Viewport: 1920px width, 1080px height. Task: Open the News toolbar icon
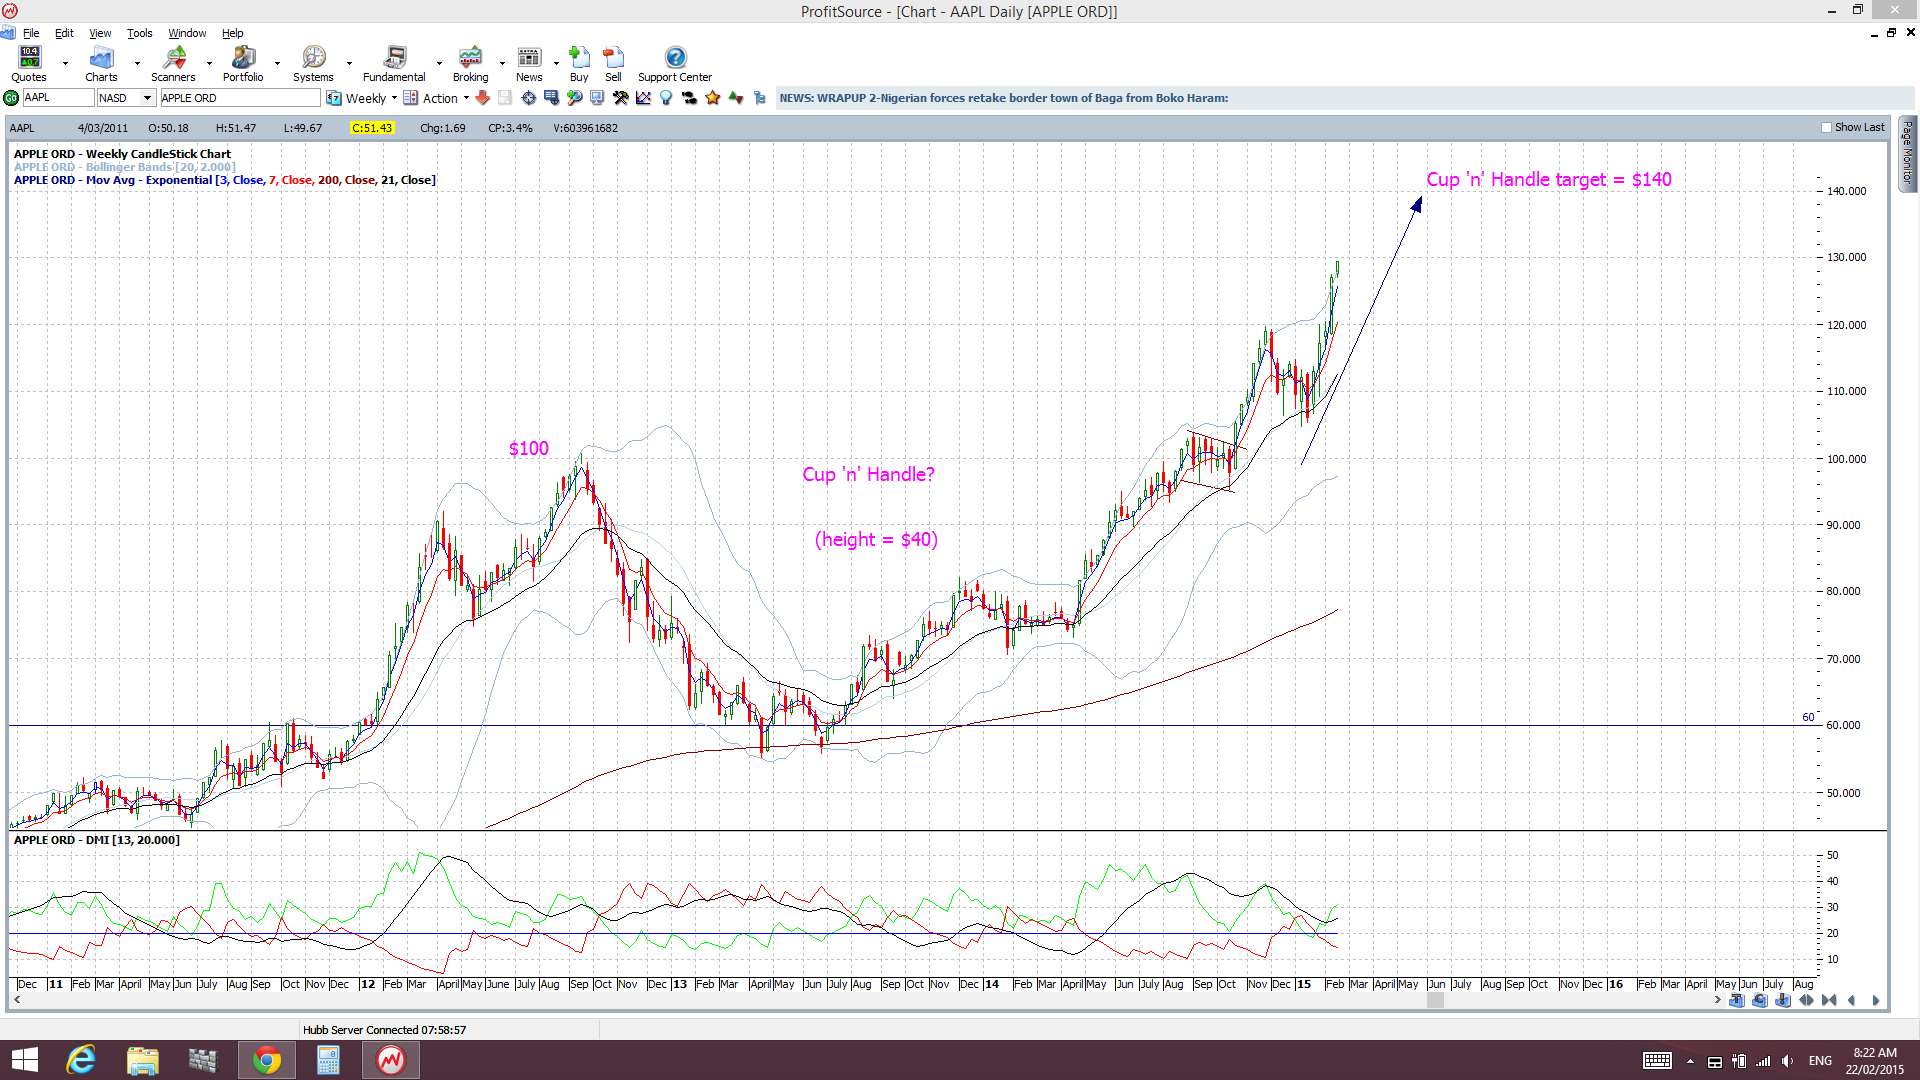click(529, 64)
